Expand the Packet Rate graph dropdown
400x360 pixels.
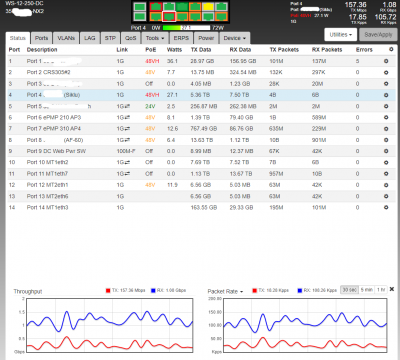pos(225,291)
